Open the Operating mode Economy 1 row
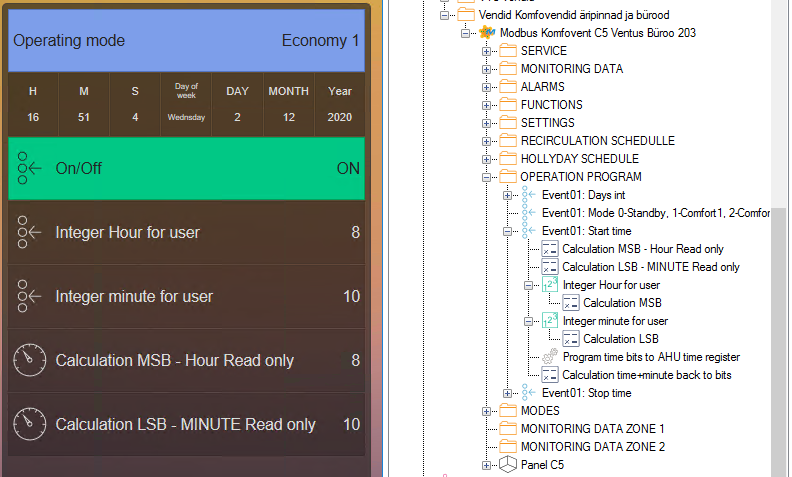 click(x=187, y=41)
